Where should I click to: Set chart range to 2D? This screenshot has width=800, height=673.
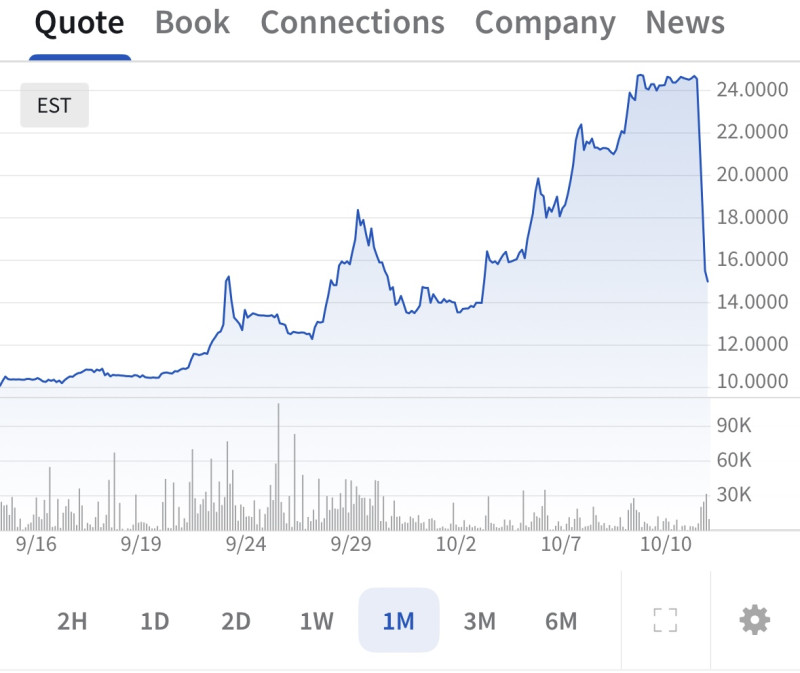pyautogui.click(x=235, y=621)
